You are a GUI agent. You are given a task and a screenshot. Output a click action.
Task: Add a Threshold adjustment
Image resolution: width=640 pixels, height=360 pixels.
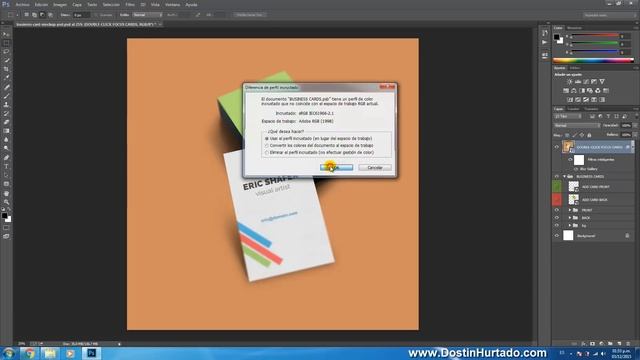tap(586, 100)
